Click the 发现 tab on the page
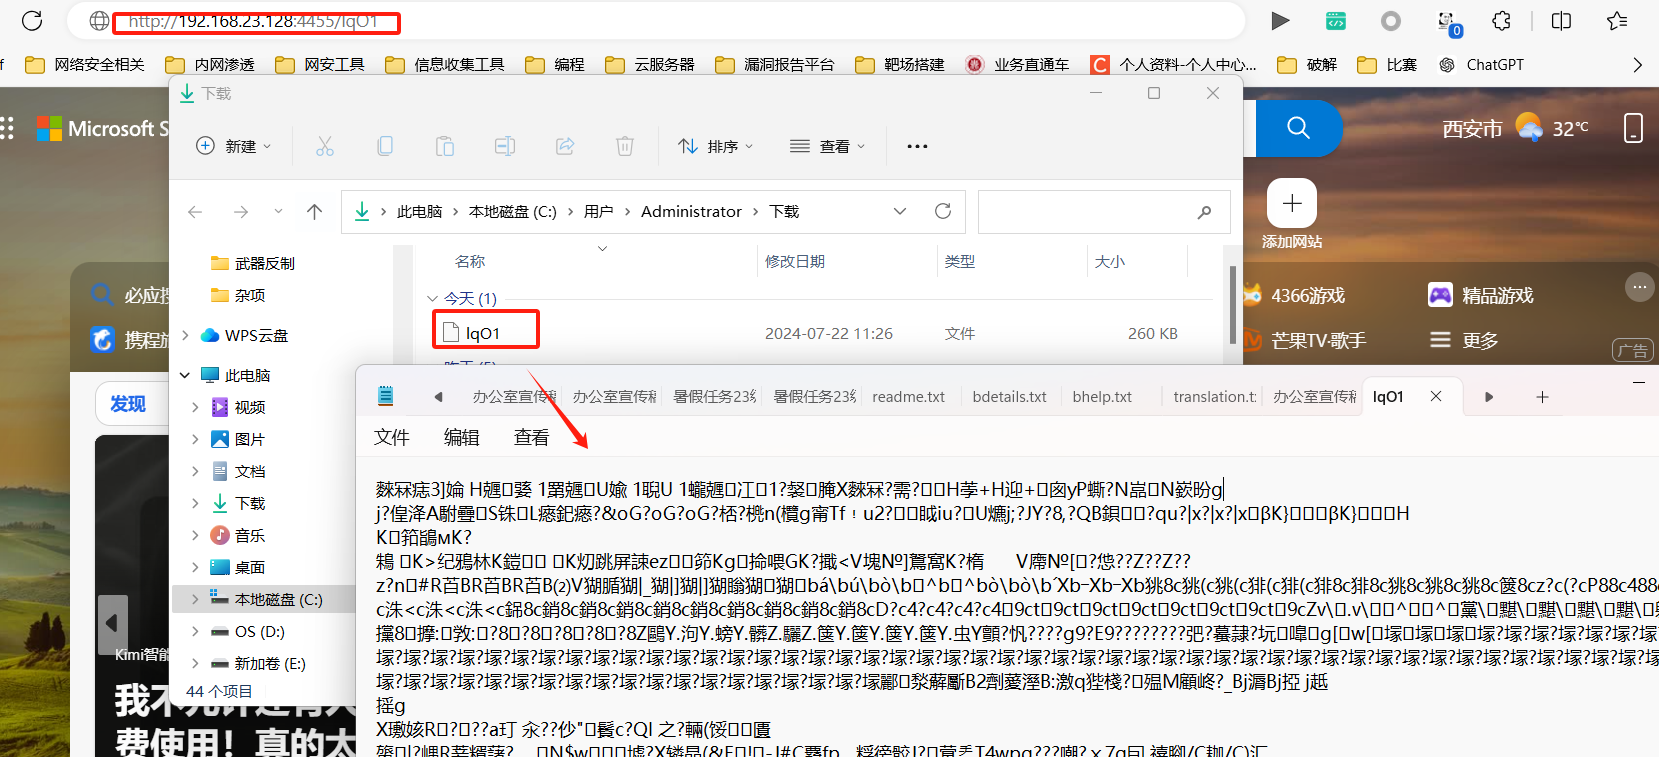This screenshot has width=1659, height=757. 128,403
